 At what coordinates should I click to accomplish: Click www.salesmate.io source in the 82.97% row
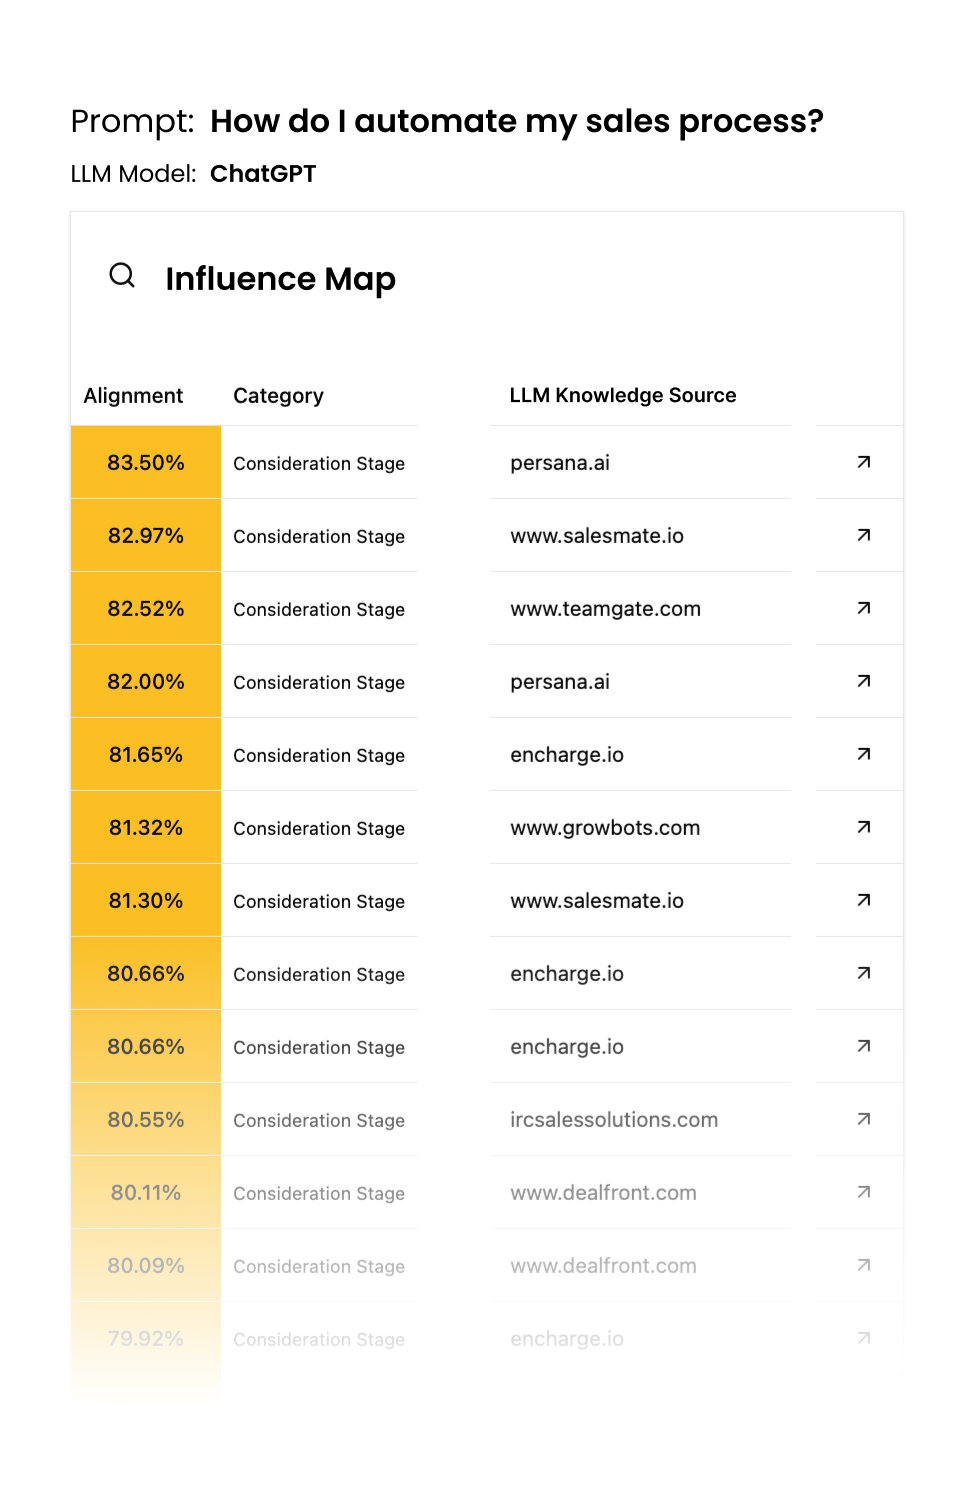point(597,536)
